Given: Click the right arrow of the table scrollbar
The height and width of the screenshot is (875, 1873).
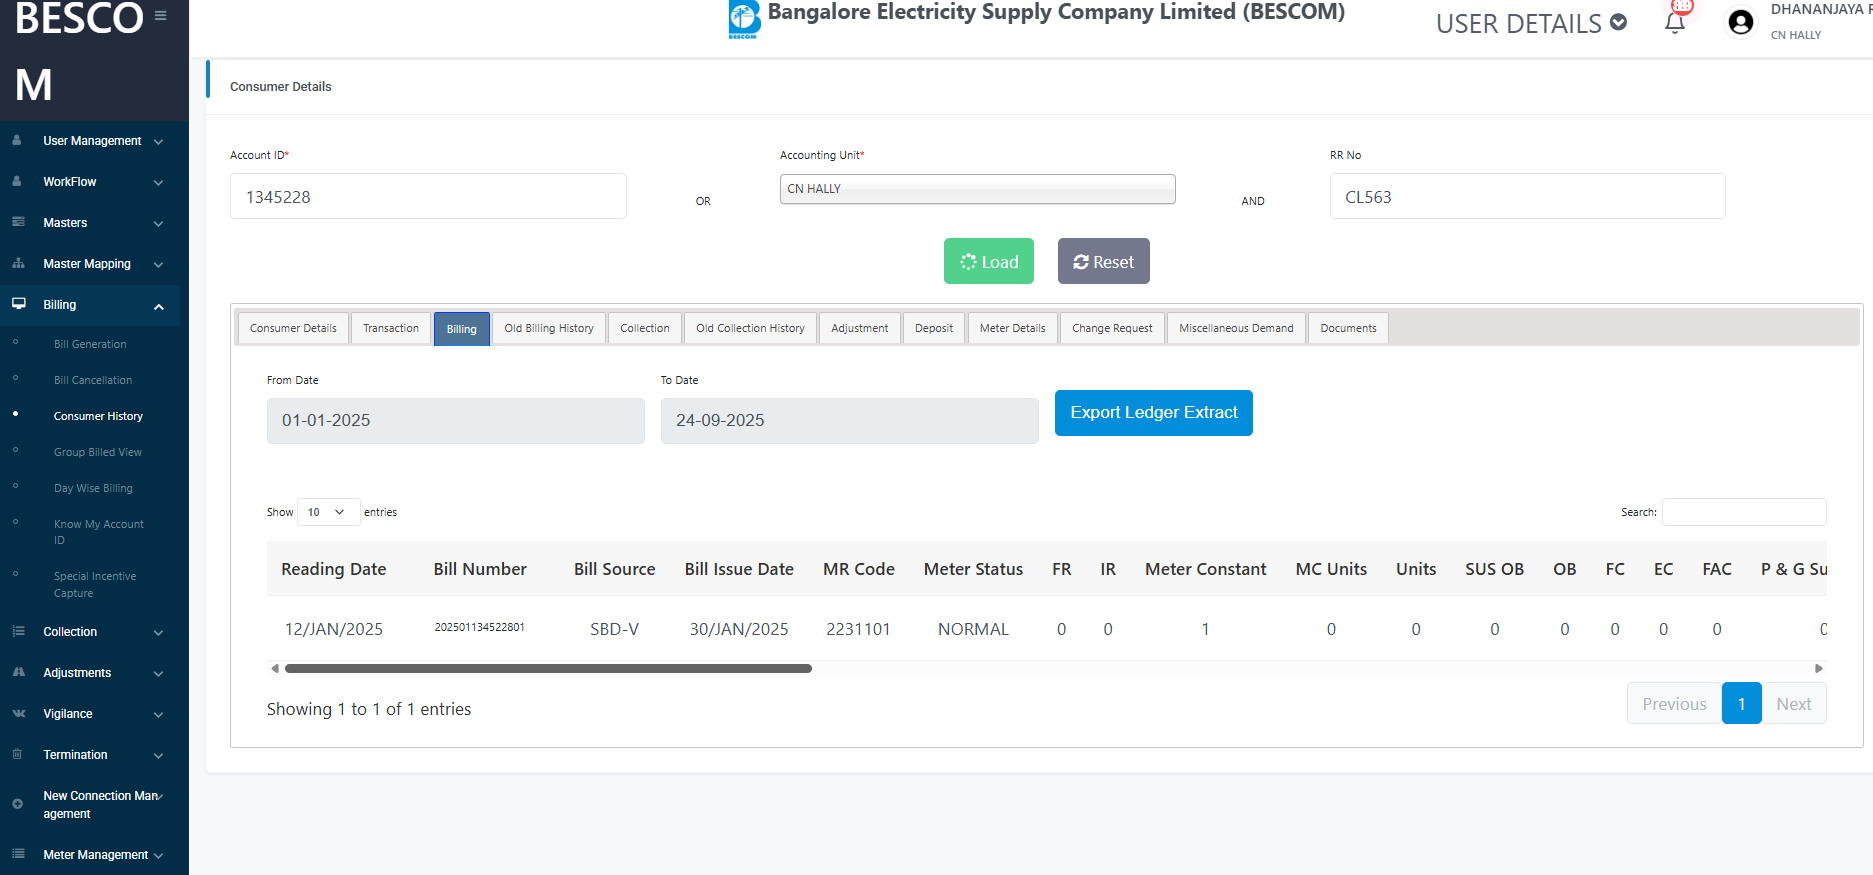Looking at the screenshot, I should tap(1819, 668).
